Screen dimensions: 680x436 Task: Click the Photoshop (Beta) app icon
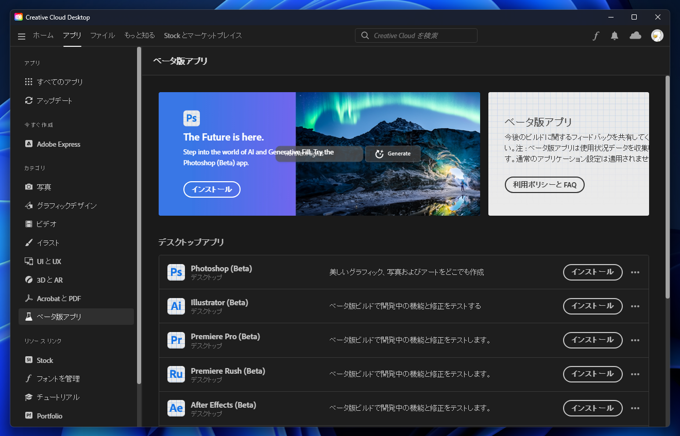[176, 272]
